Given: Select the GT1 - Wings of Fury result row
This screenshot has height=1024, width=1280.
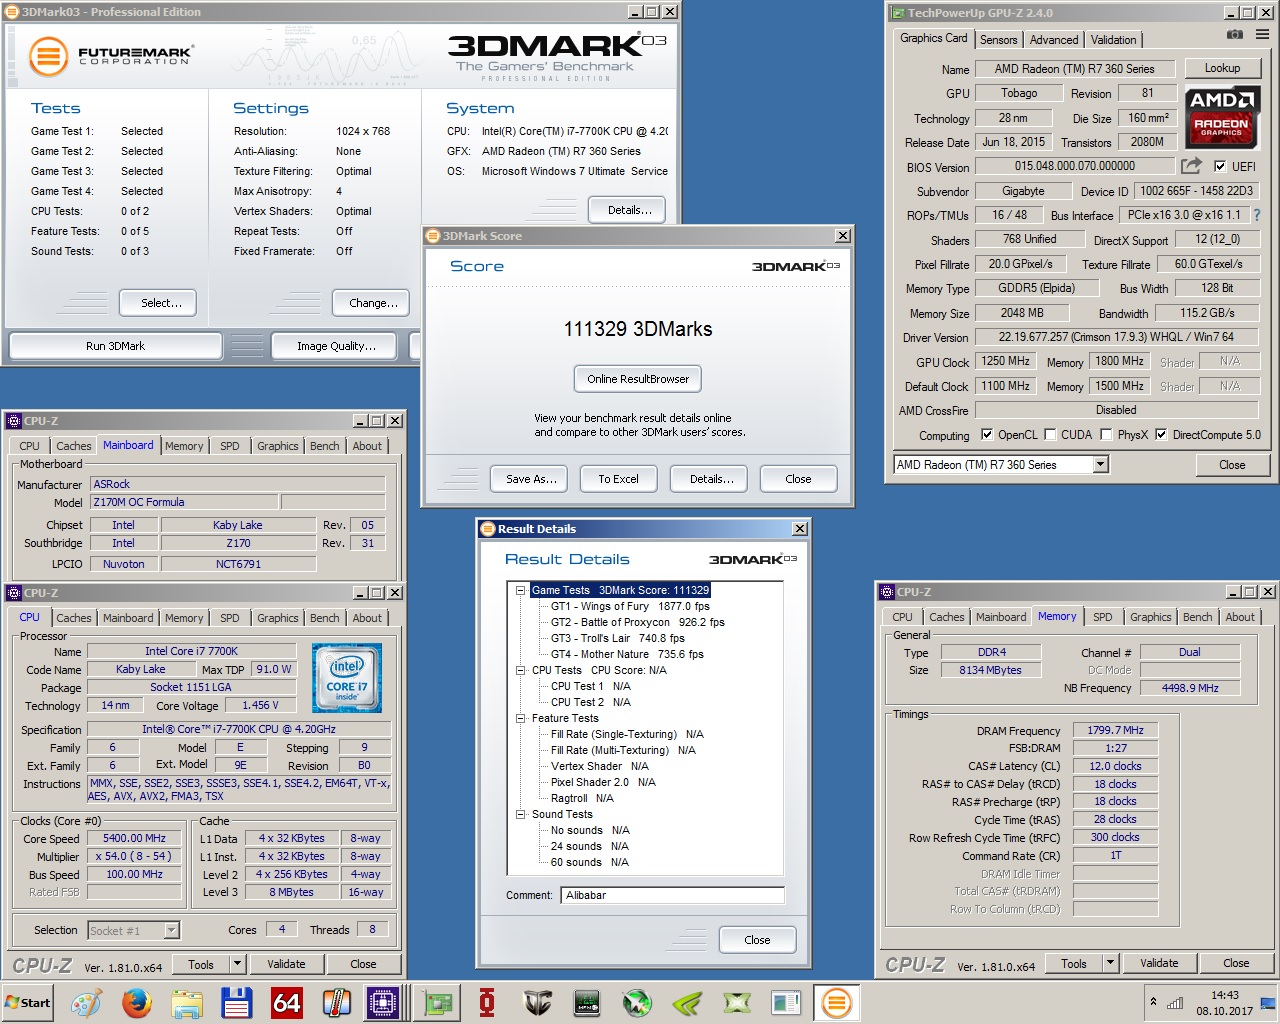Looking at the screenshot, I should pyautogui.click(x=630, y=606).
